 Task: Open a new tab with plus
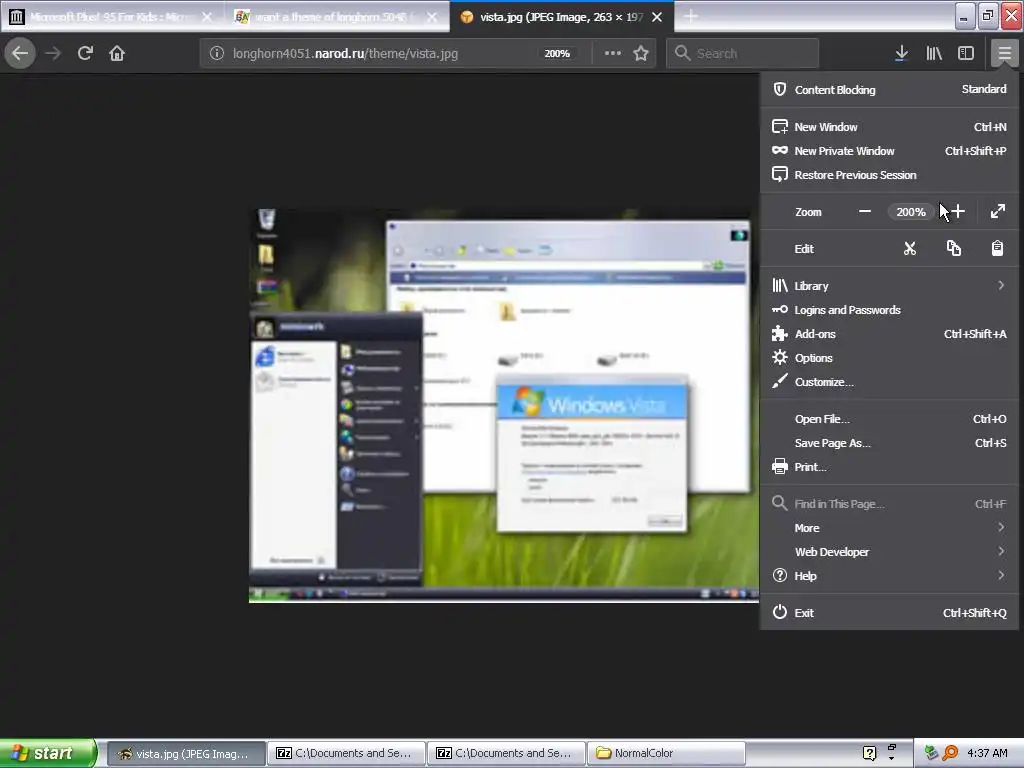click(x=691, y=17)
